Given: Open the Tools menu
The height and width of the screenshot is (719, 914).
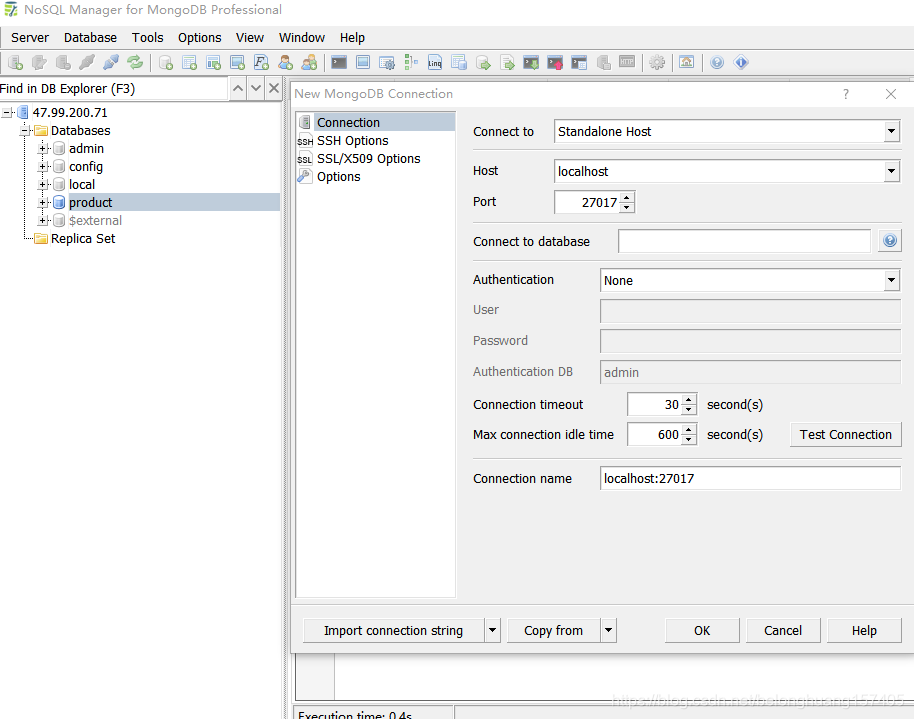Looking at the screenshot, I should pos(147,38).
